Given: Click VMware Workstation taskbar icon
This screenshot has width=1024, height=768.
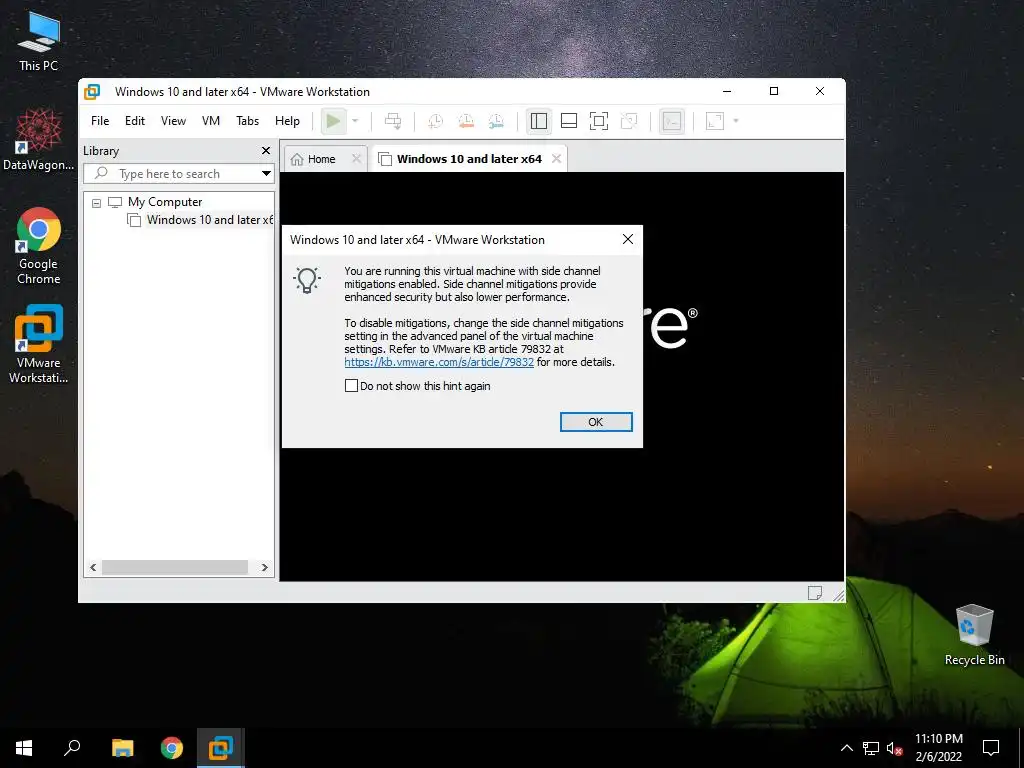Looking at the screenshot, I should [221, 748].
